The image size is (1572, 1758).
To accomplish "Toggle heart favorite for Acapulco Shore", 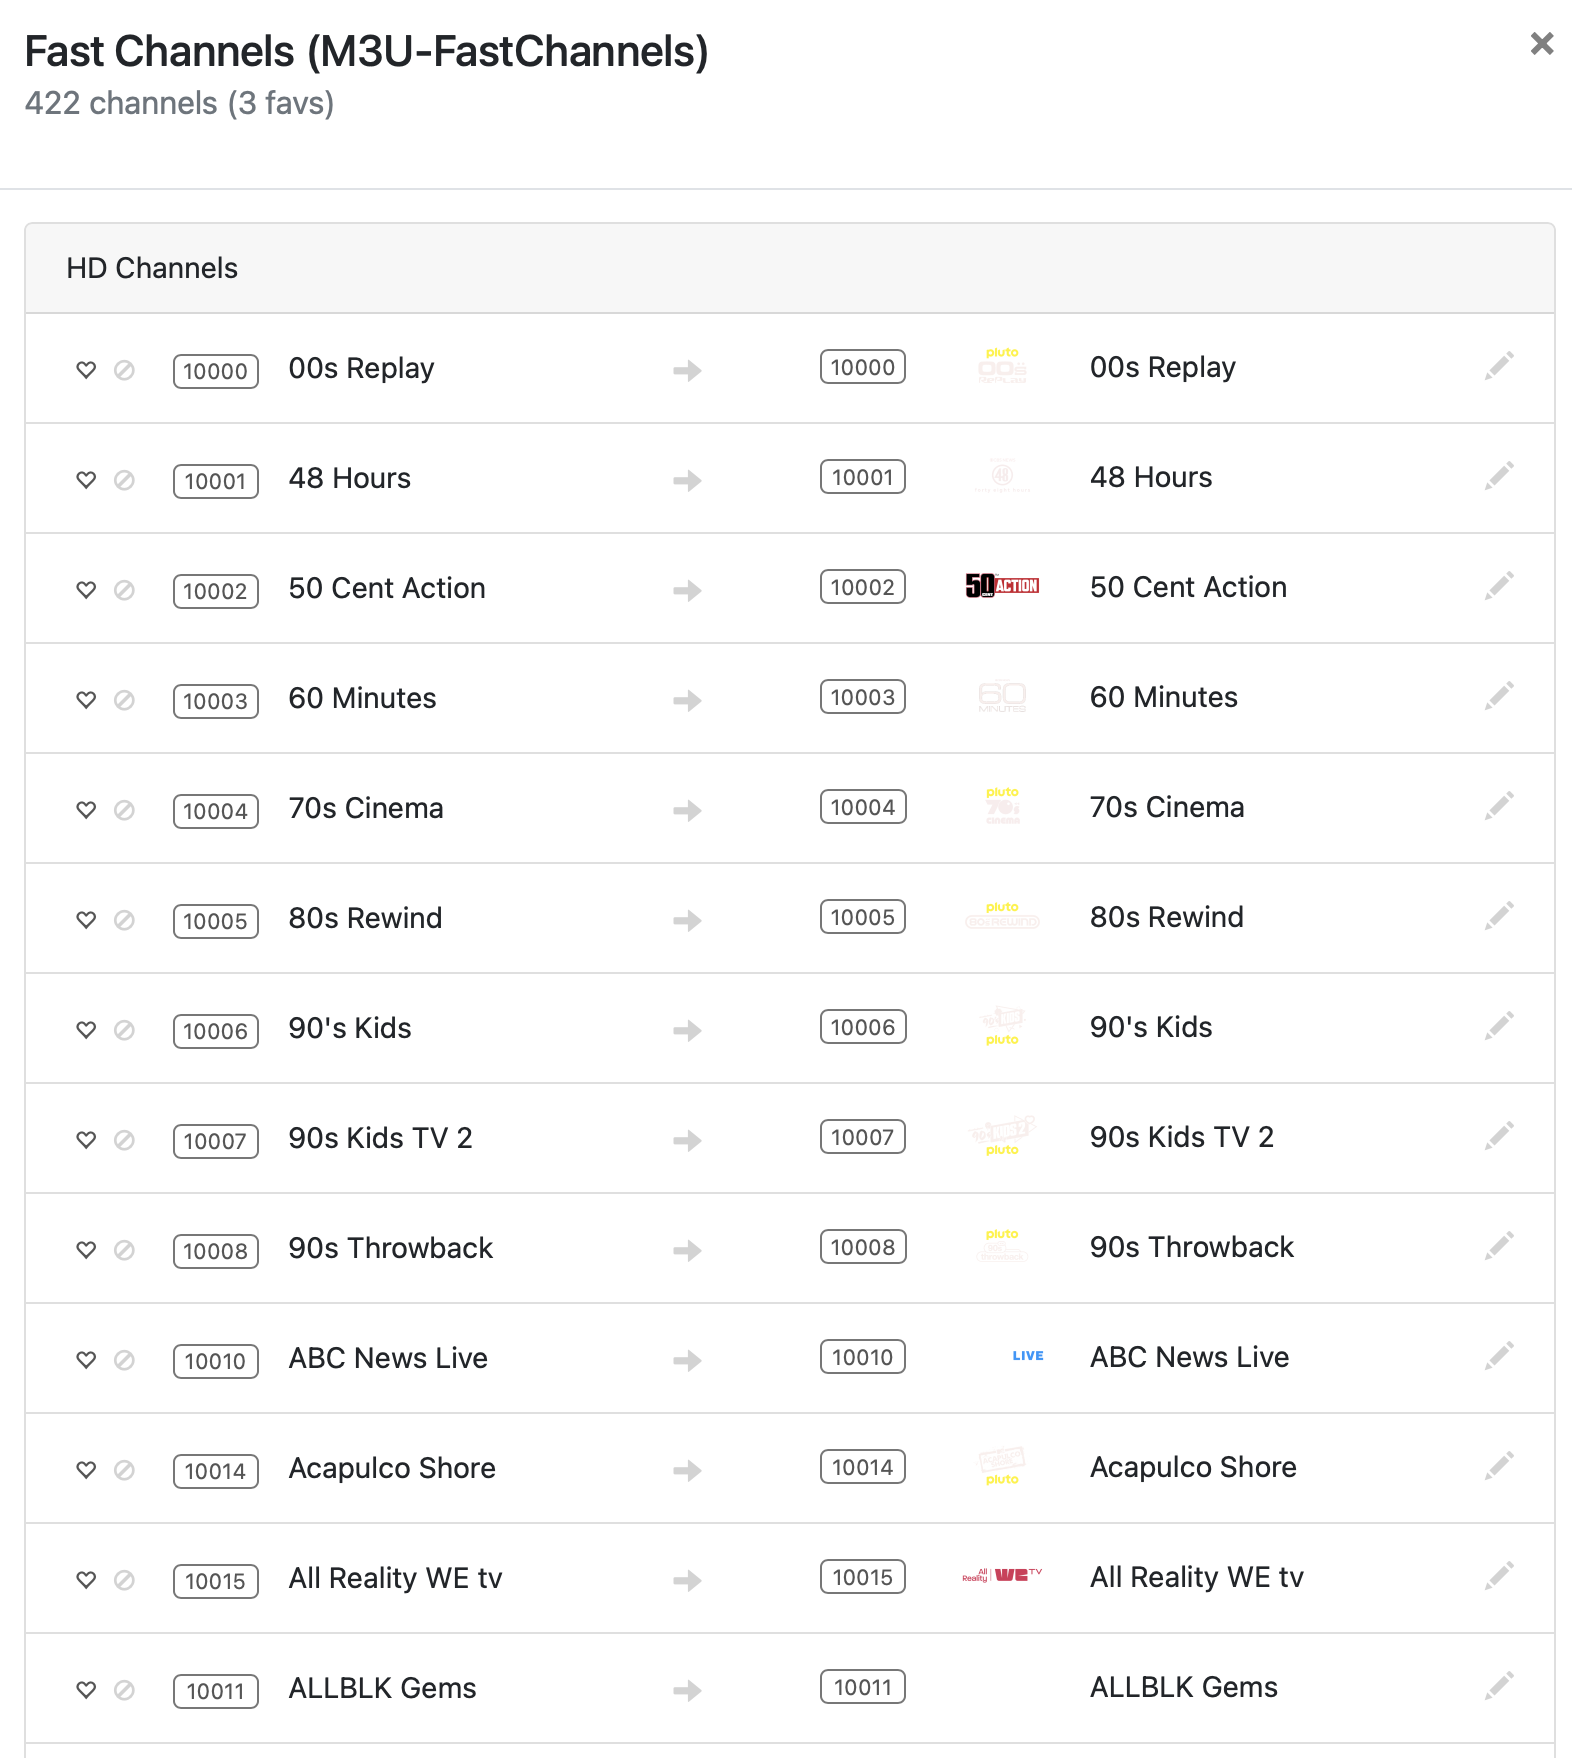I will [x=87, y=1470].
